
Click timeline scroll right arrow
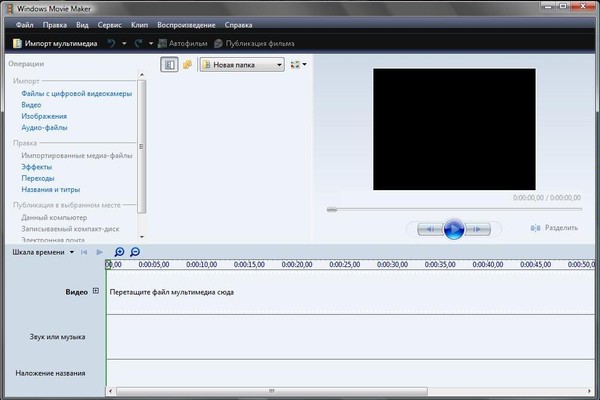tap(589, 391)
